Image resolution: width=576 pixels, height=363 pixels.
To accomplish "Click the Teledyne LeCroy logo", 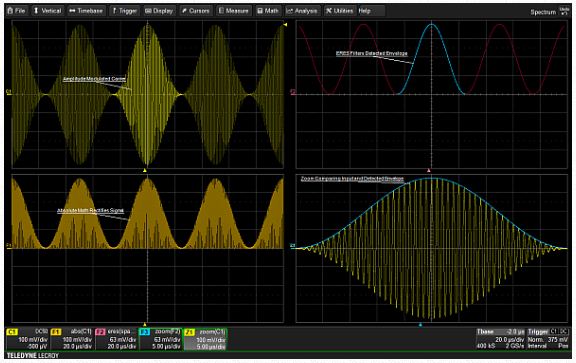I will [33, 355].
